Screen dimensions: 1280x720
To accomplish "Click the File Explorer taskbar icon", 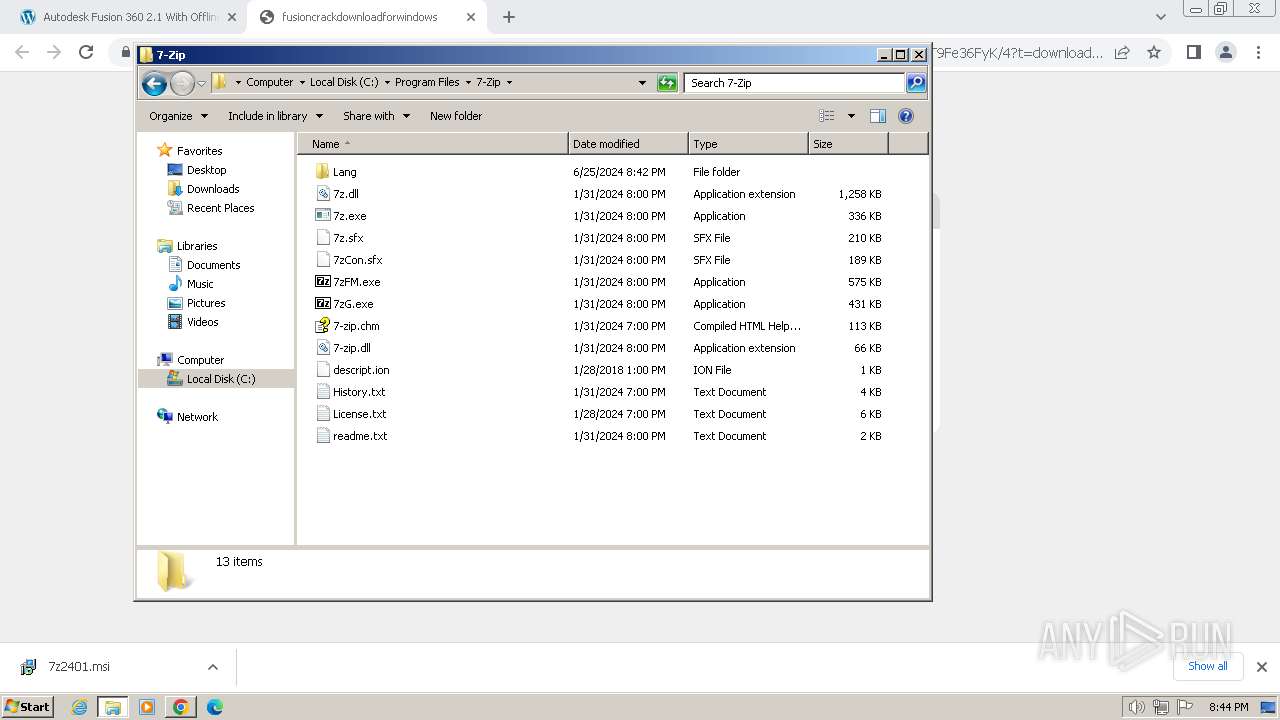I will pos(113,707).
